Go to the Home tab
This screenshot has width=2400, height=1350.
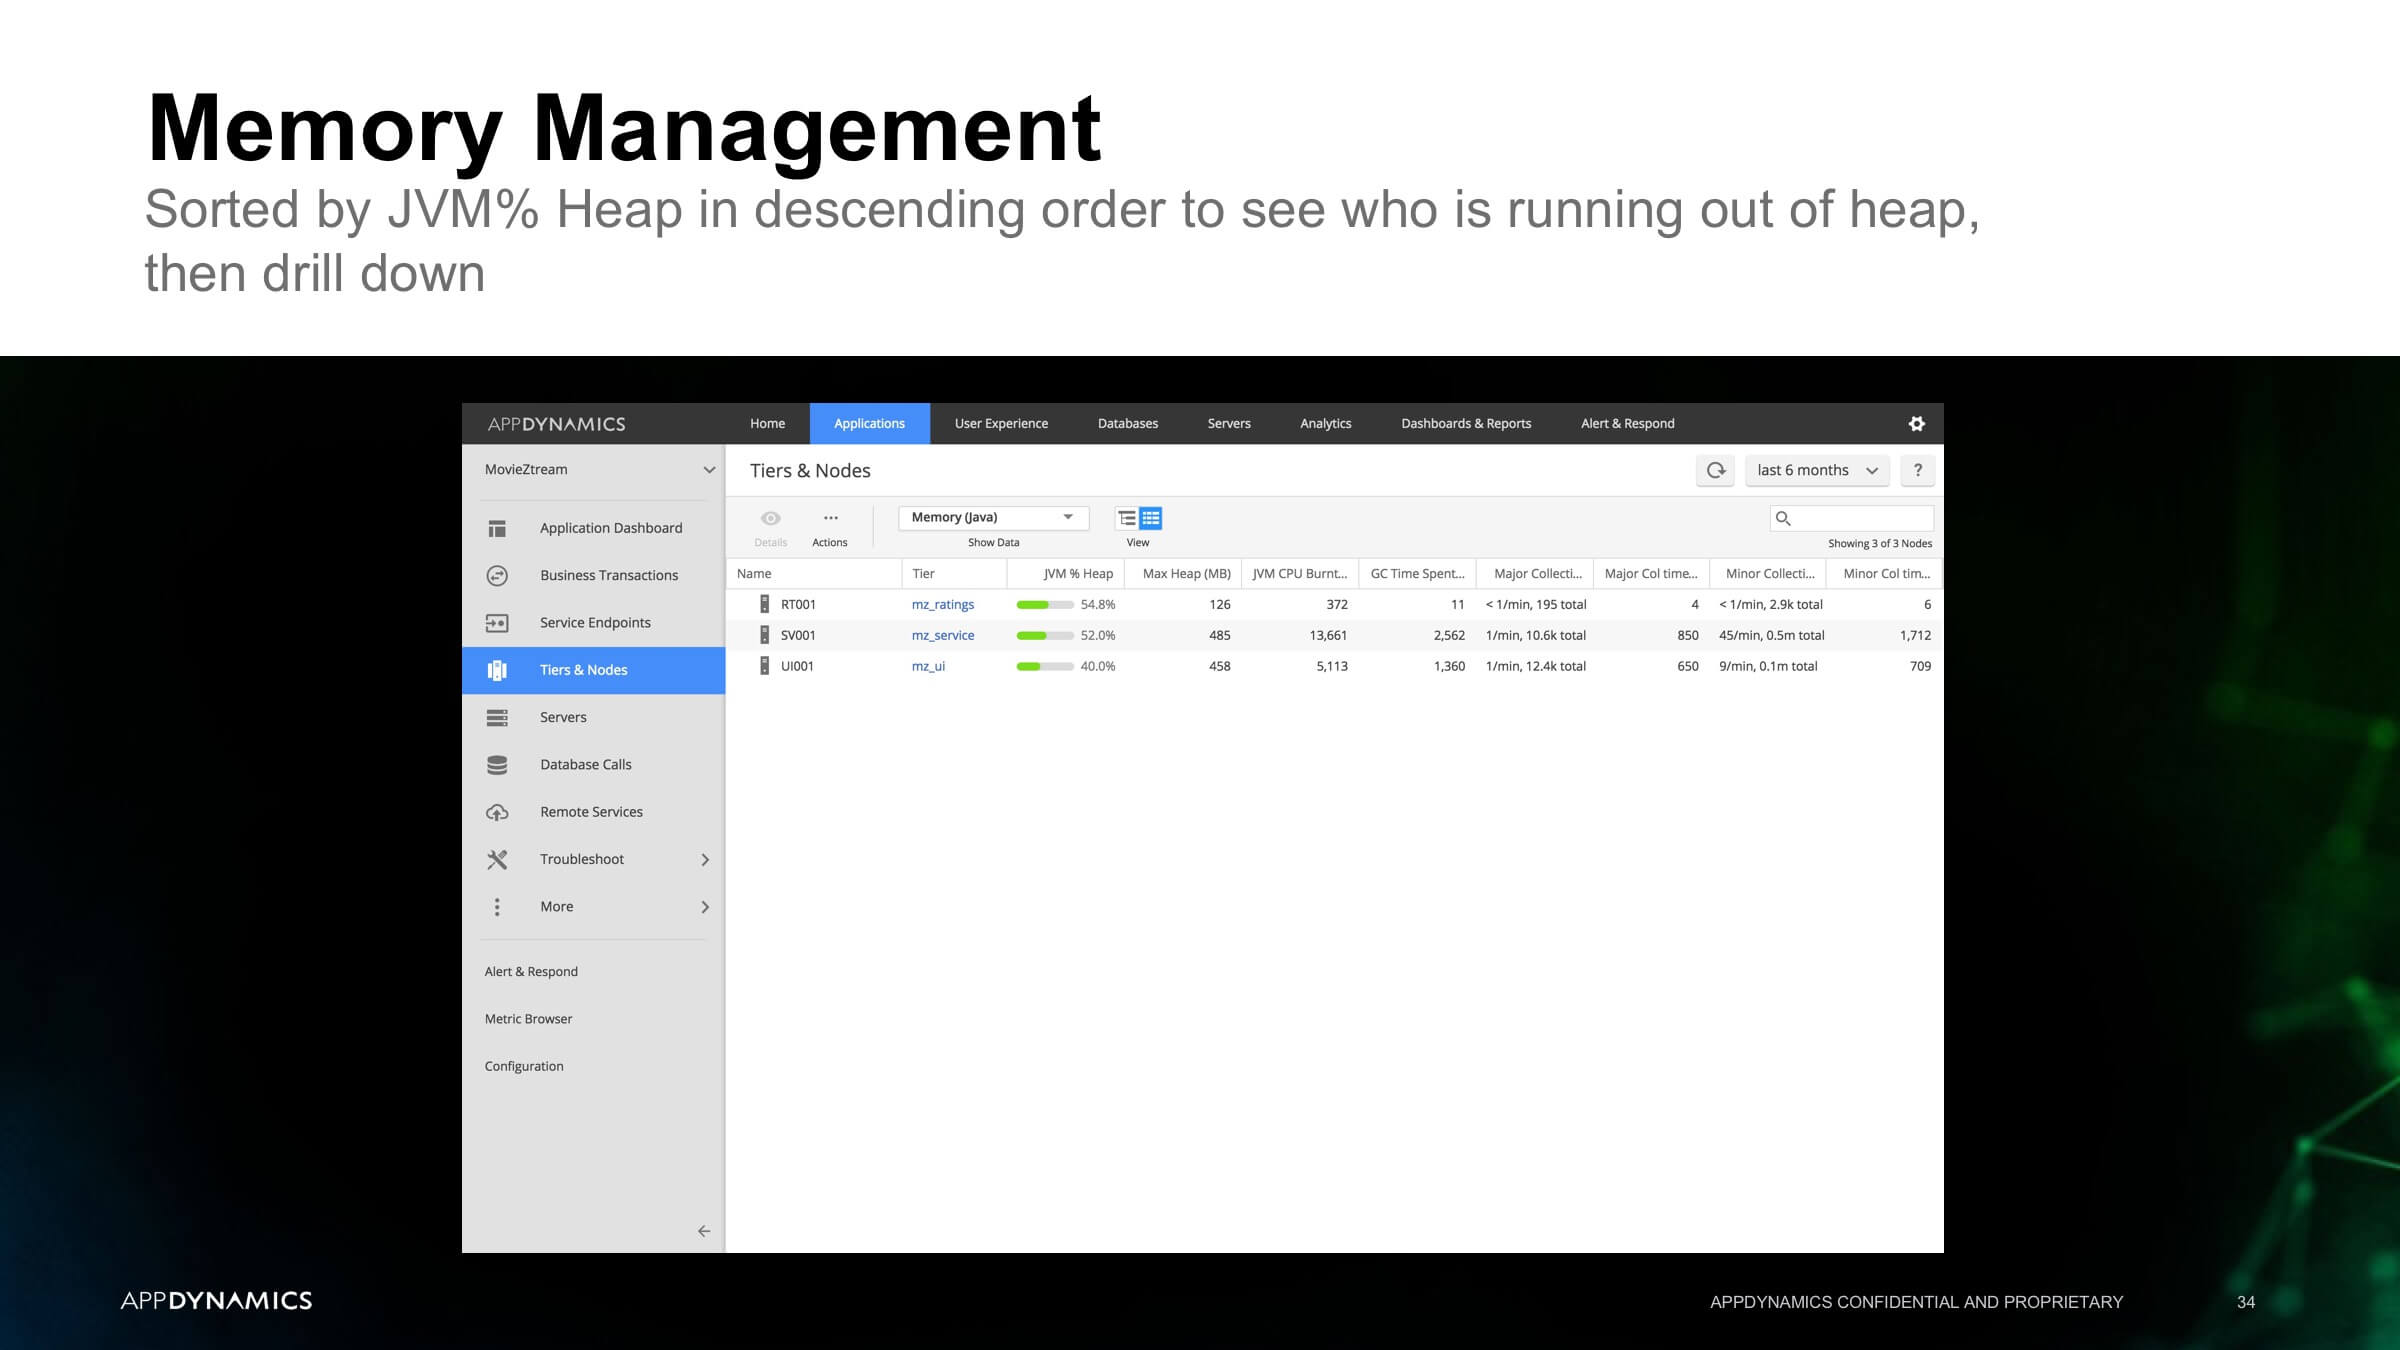[768, 424]
